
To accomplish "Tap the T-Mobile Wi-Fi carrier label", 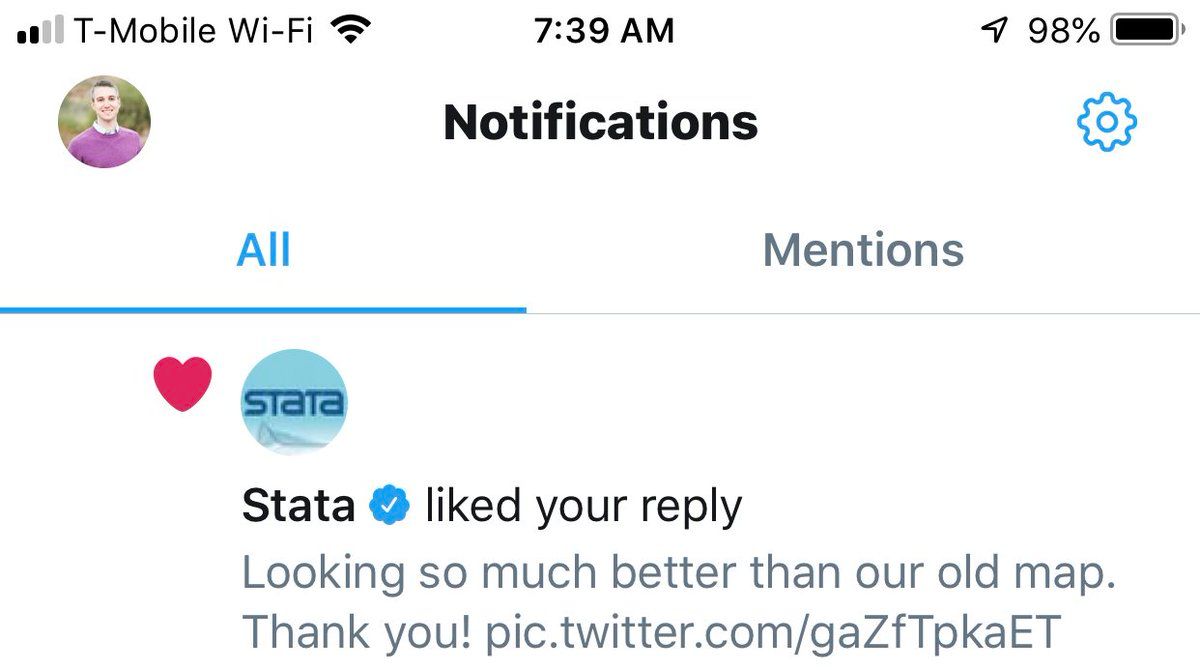I will (x=193, y=31).
